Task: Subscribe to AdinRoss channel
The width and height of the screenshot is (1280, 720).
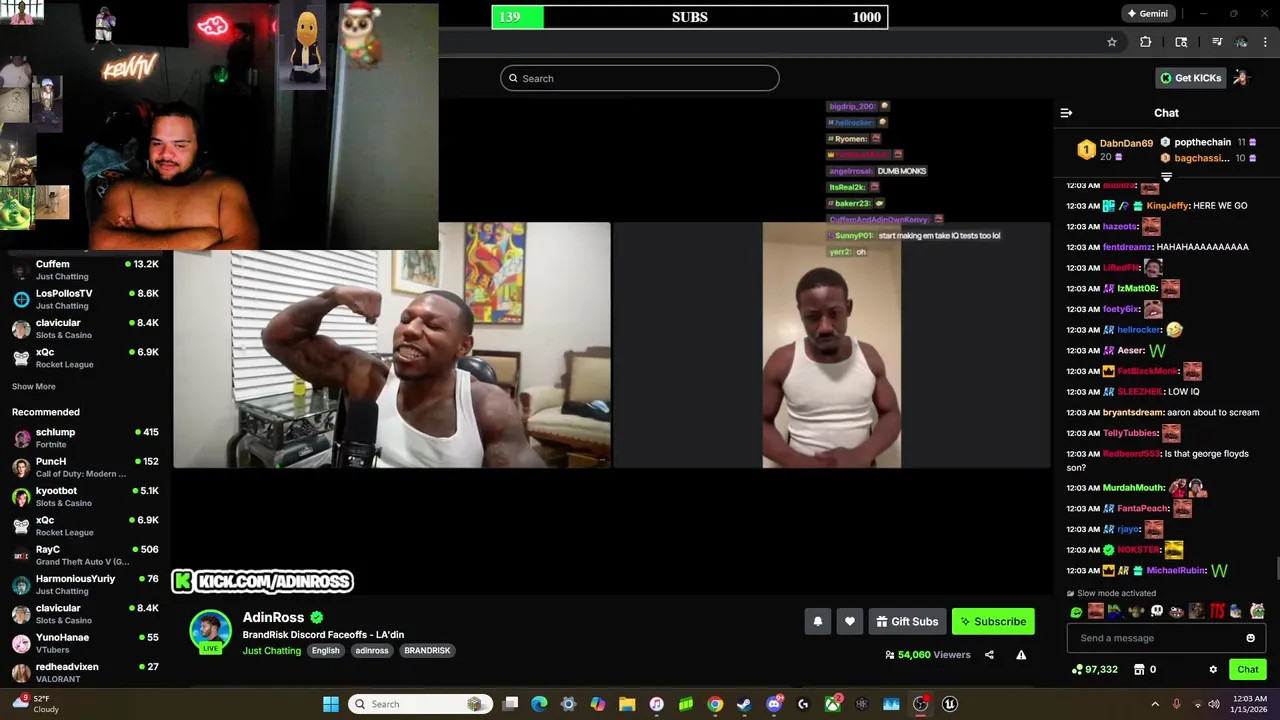Action: click(x=993, y=621)
